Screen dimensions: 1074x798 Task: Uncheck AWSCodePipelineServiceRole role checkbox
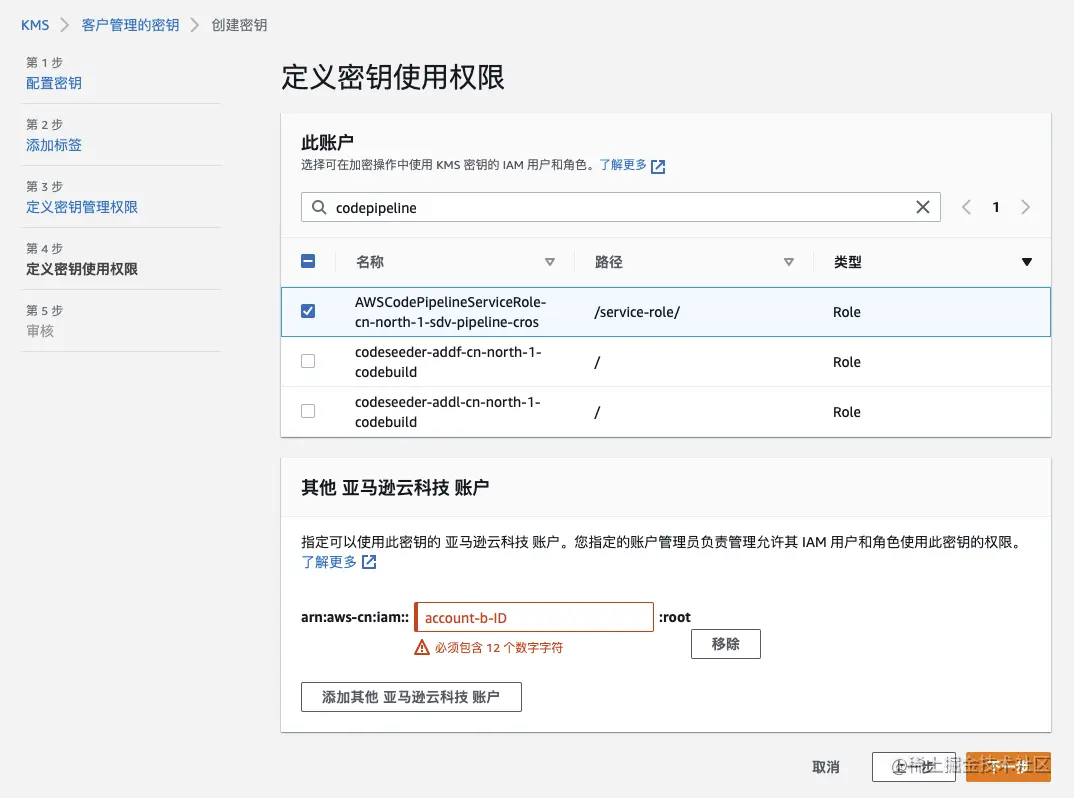[308, 311]
